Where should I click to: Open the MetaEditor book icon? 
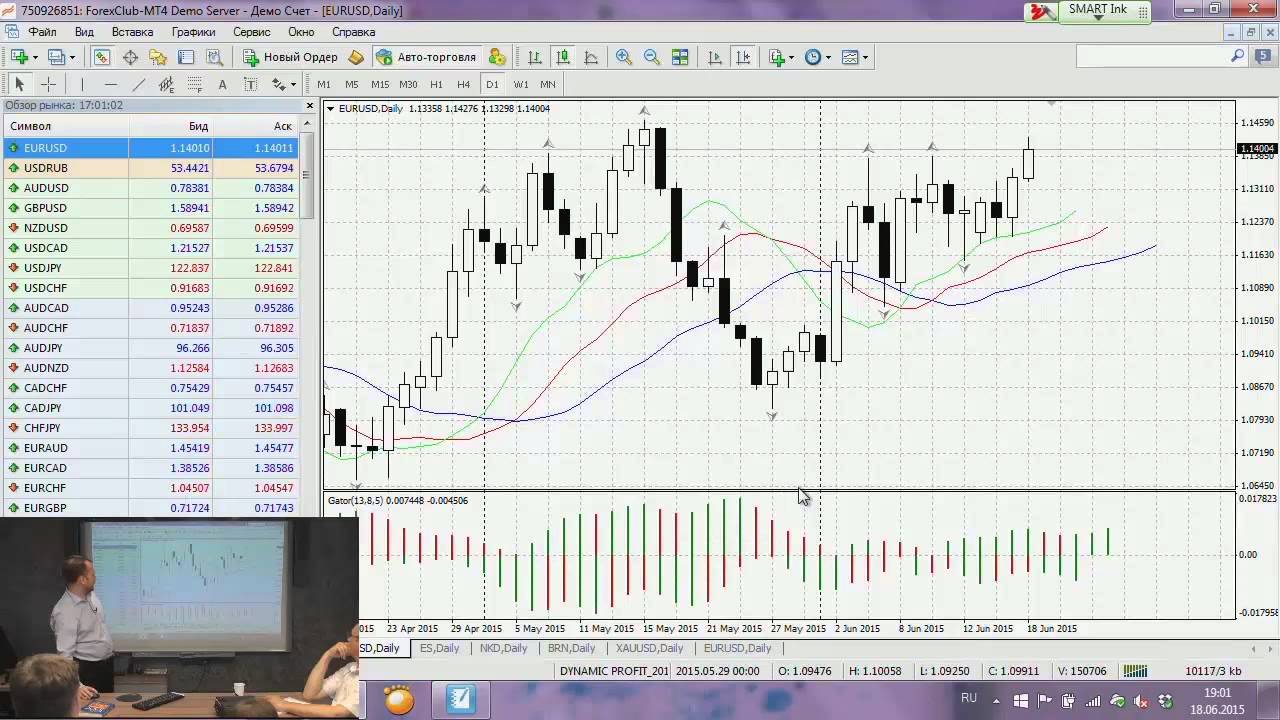(x=356, y=57)
